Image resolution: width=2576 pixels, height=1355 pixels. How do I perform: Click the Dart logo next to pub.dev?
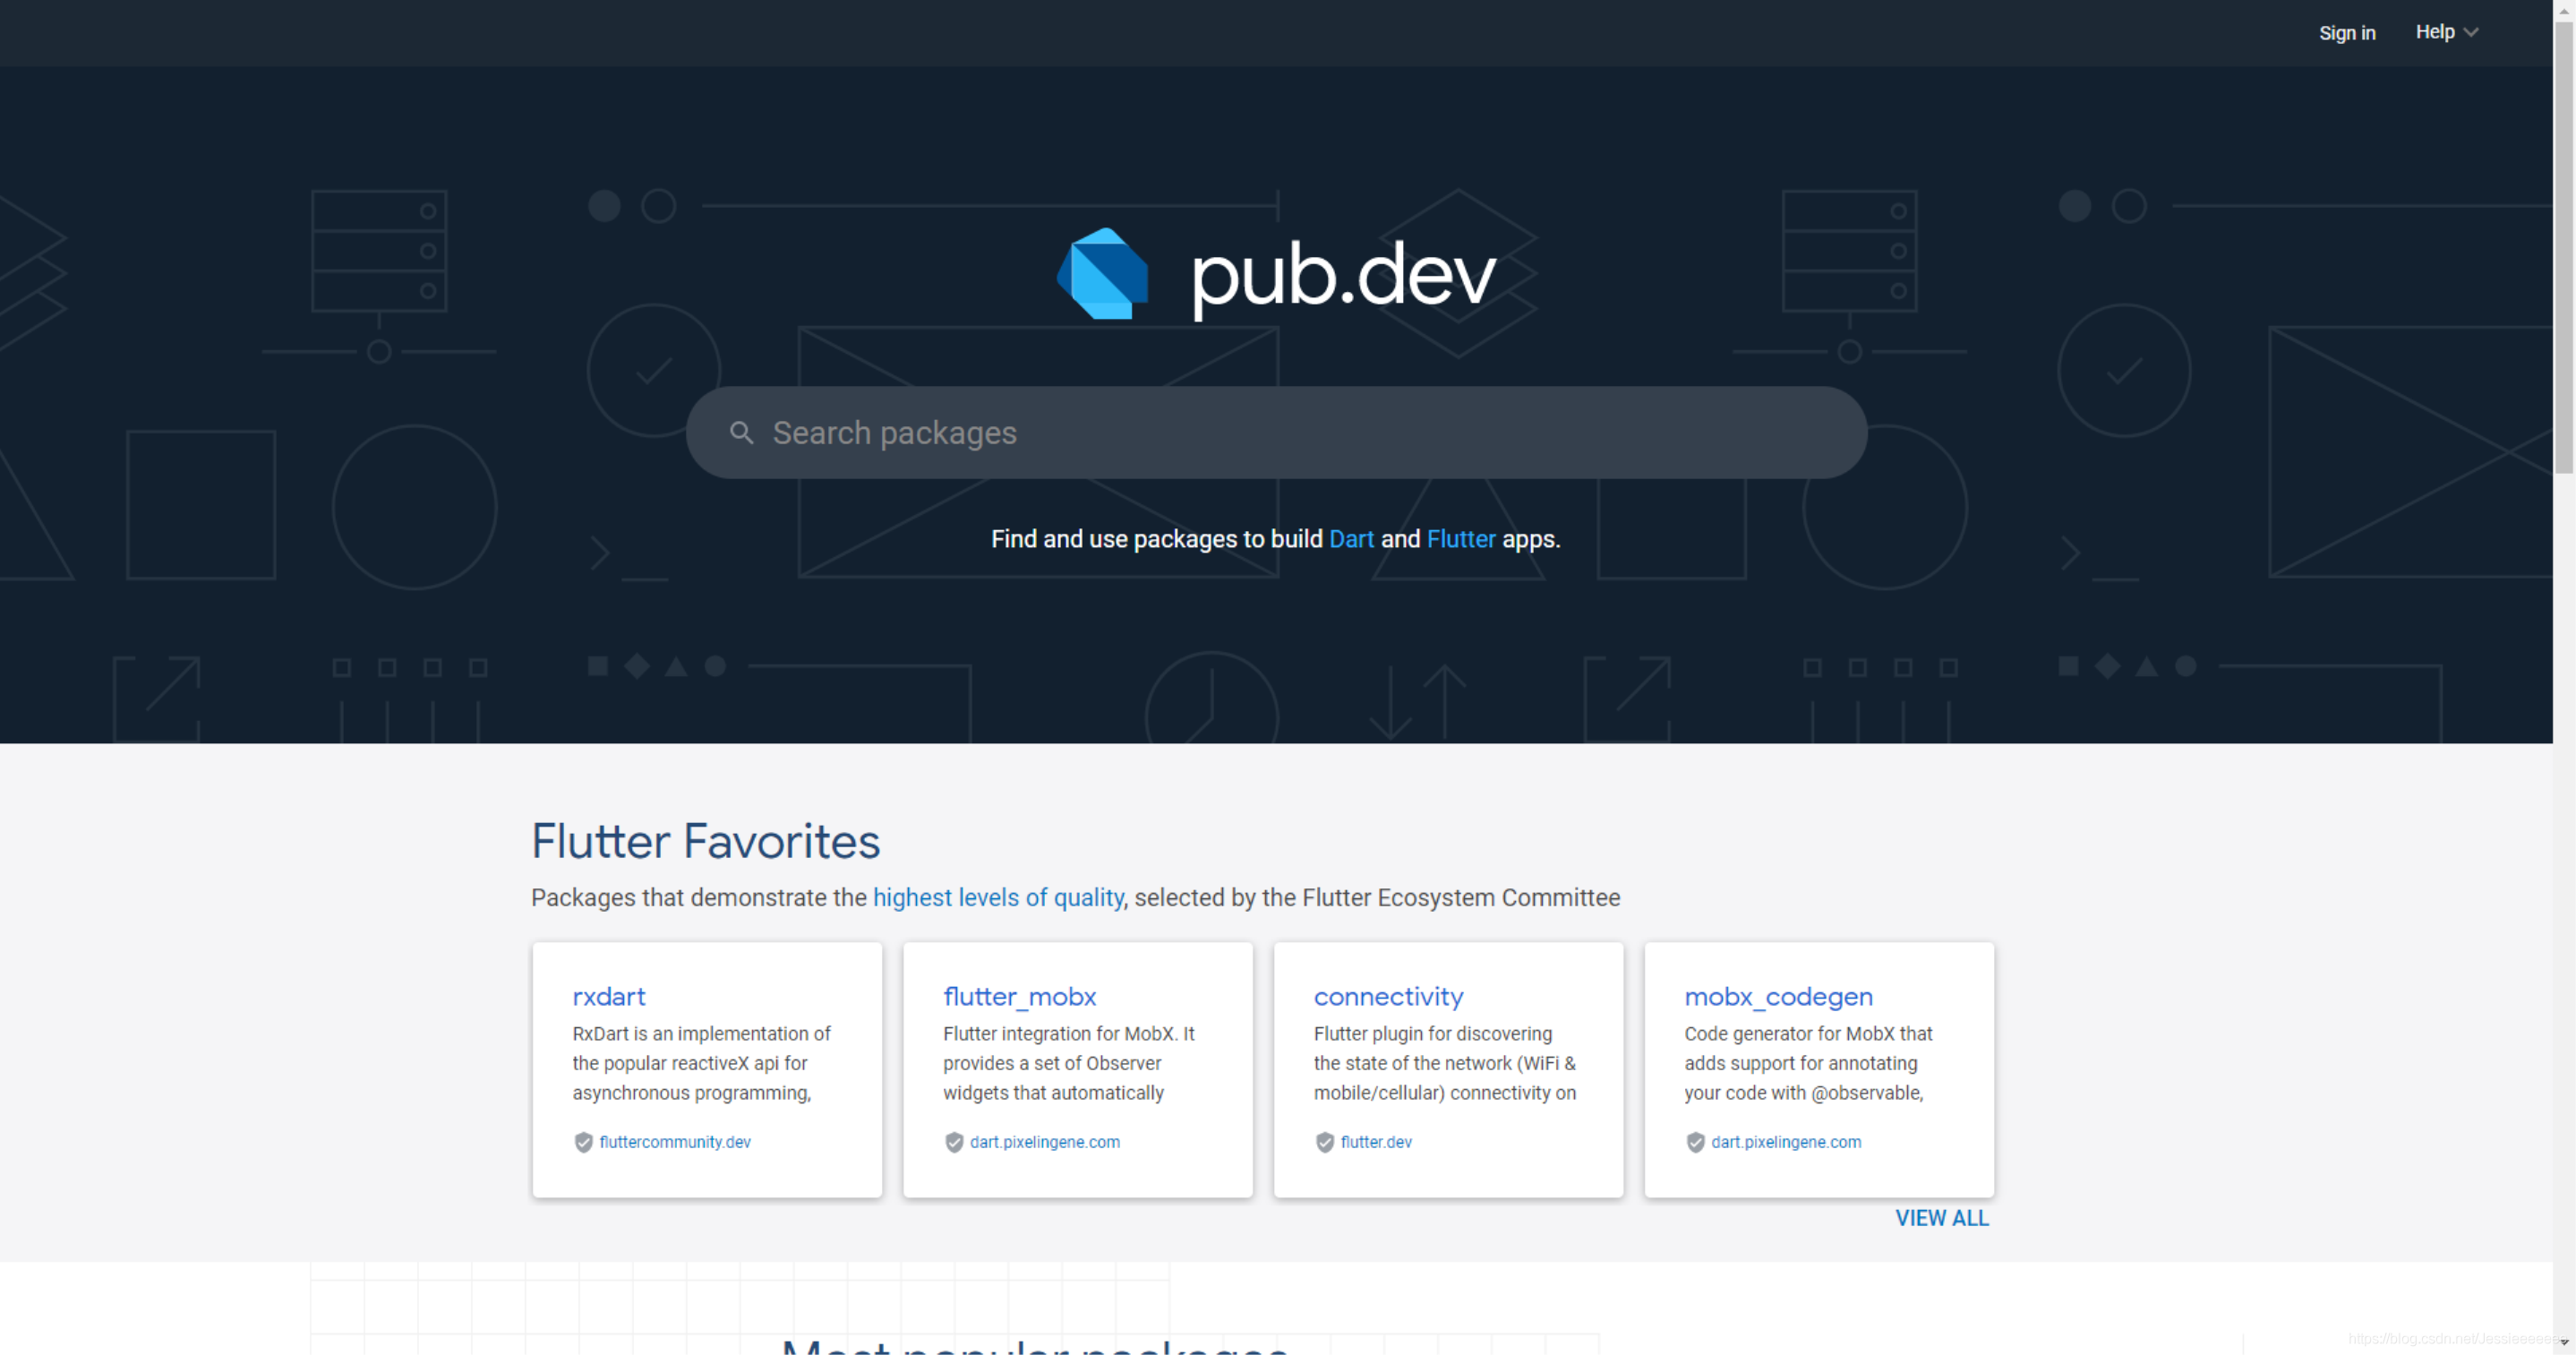point(1103,274)
